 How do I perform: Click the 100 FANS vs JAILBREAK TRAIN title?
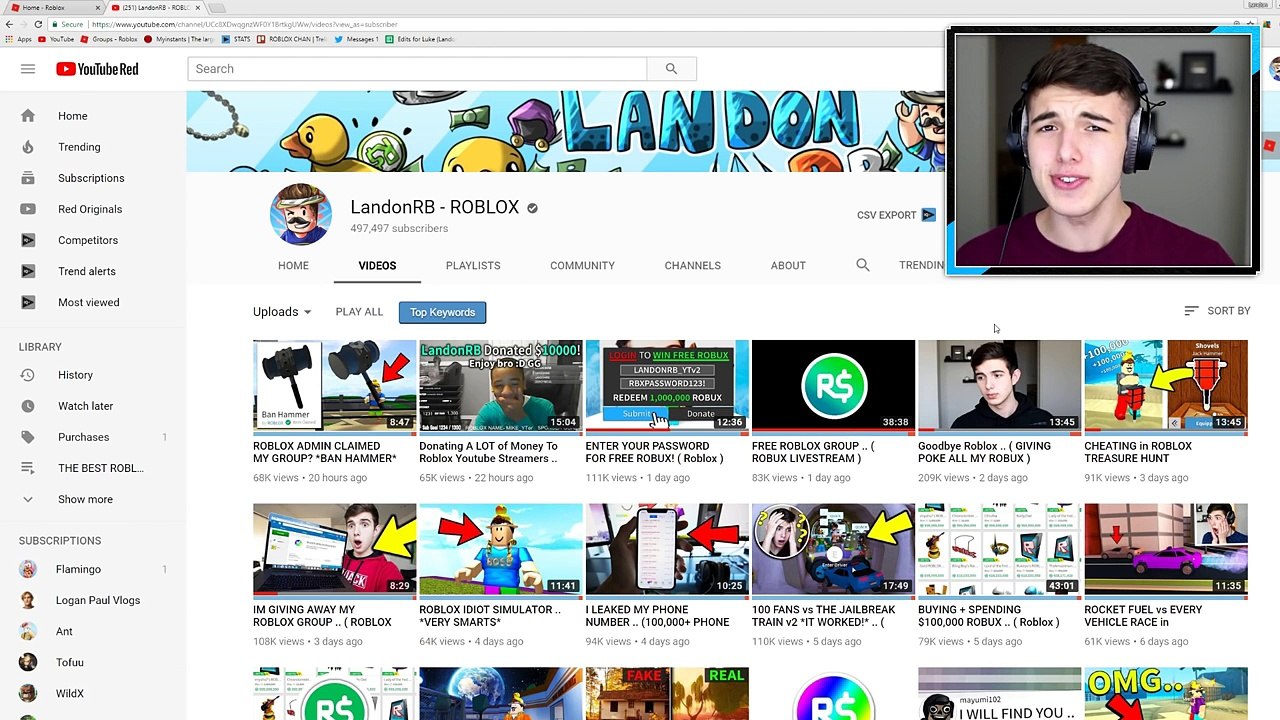click(823, 616)
